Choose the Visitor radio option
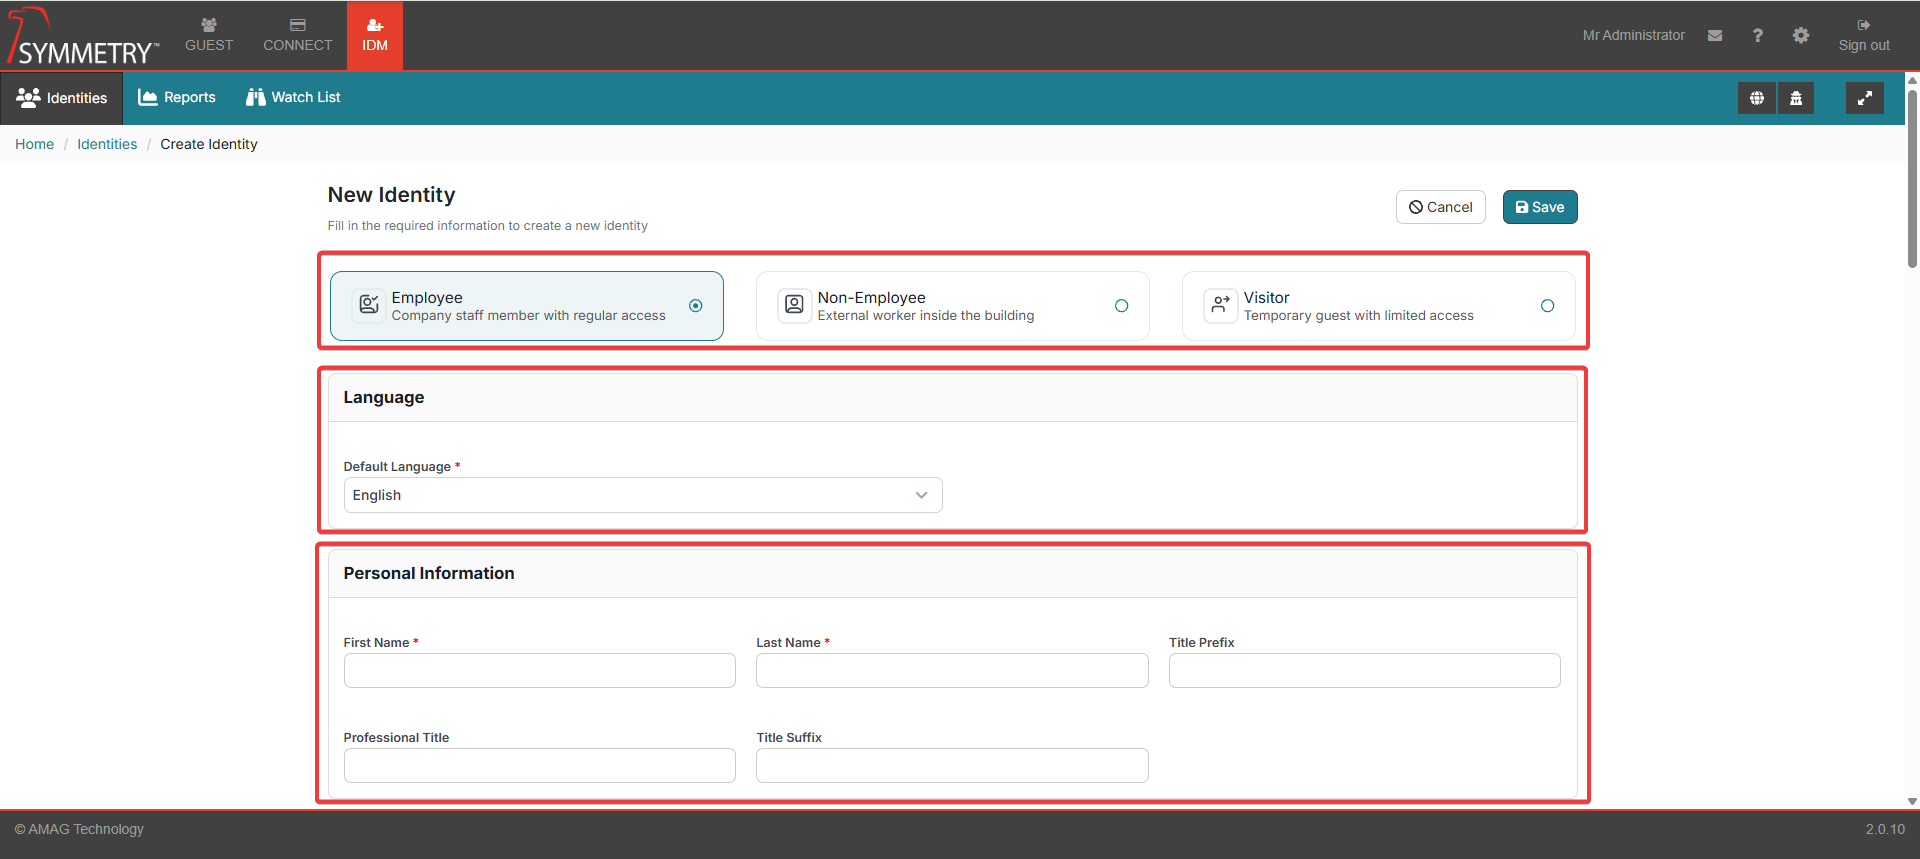1920x859 pixels. pyautogui.click(x=1547, y=306)
